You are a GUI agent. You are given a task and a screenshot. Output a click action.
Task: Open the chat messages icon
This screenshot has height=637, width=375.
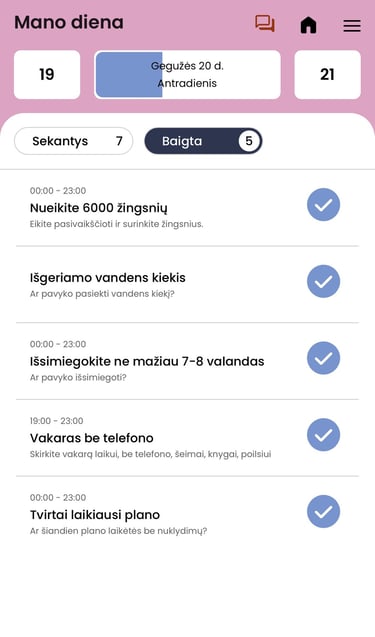coord(265,24)
